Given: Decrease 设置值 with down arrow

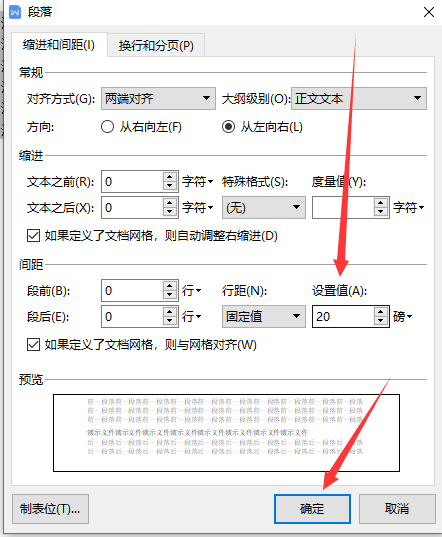Looking at the screenshot, I should coord(381,321).
